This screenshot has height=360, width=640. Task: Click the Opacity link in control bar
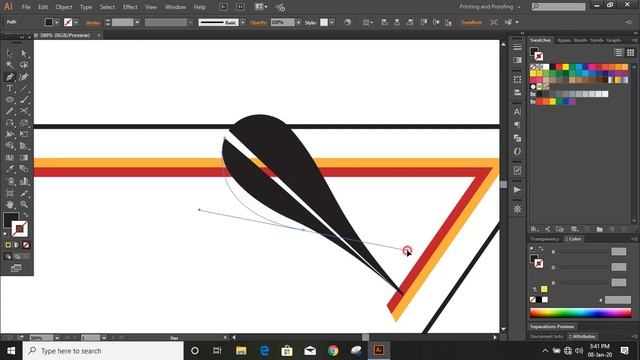(258, 22)
